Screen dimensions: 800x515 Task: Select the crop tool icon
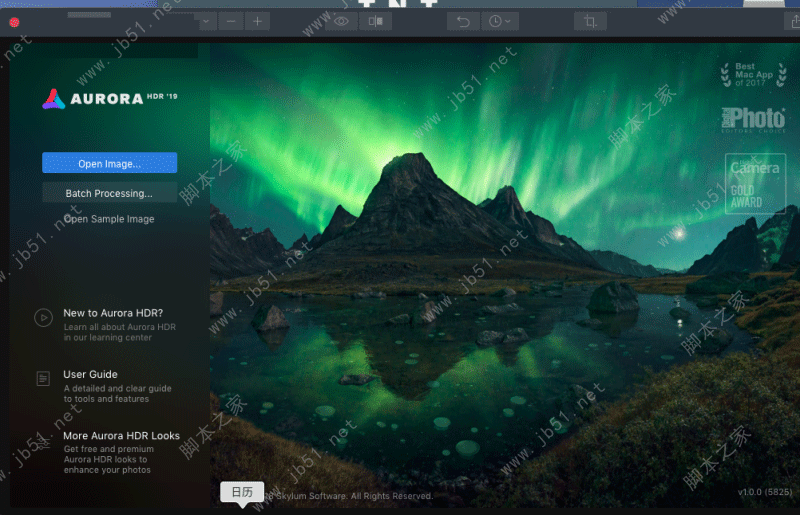point(590,21)
